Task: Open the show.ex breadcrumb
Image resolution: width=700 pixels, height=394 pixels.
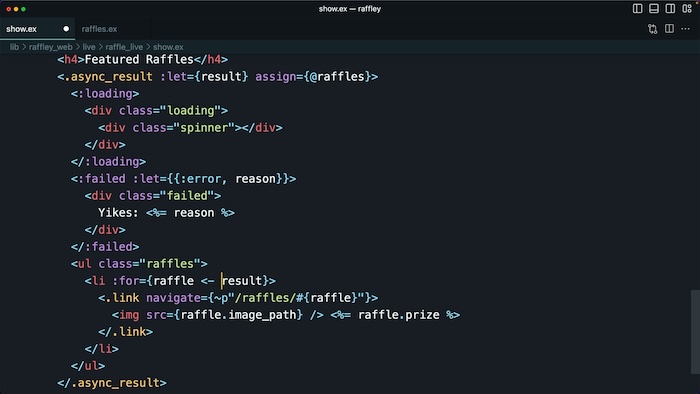Action: tap(168, 47)
